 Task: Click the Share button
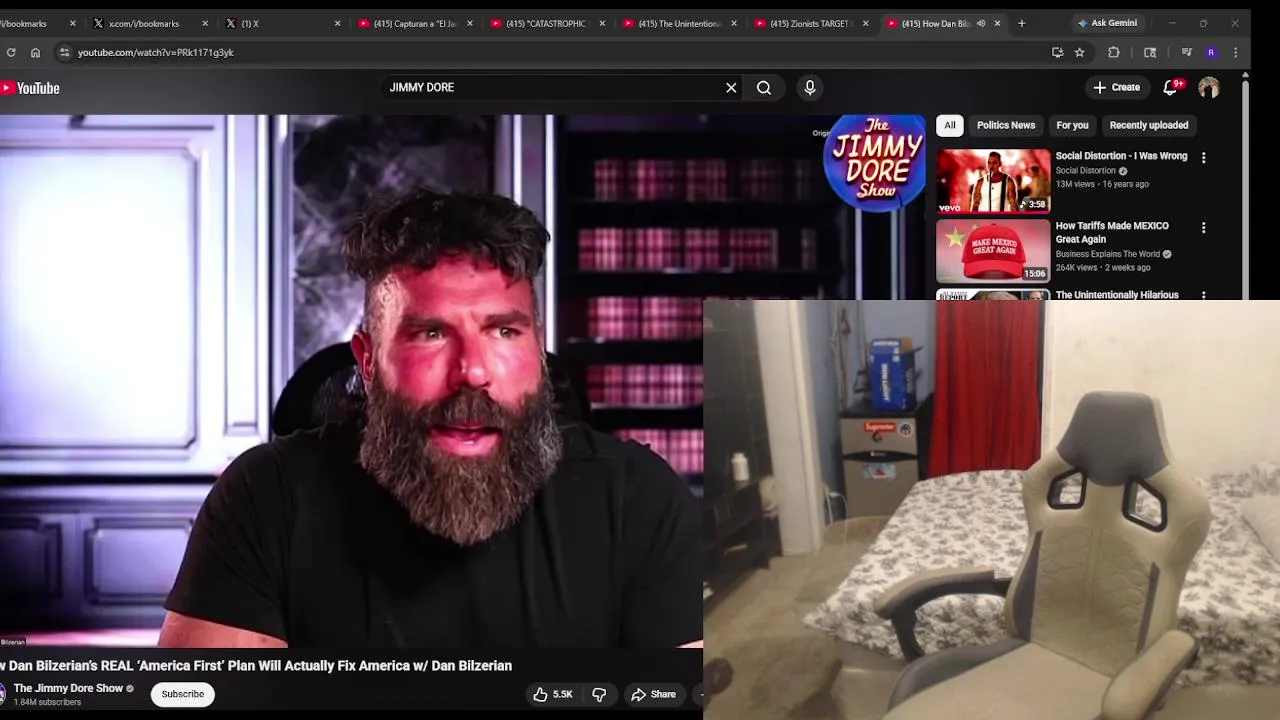653,694
